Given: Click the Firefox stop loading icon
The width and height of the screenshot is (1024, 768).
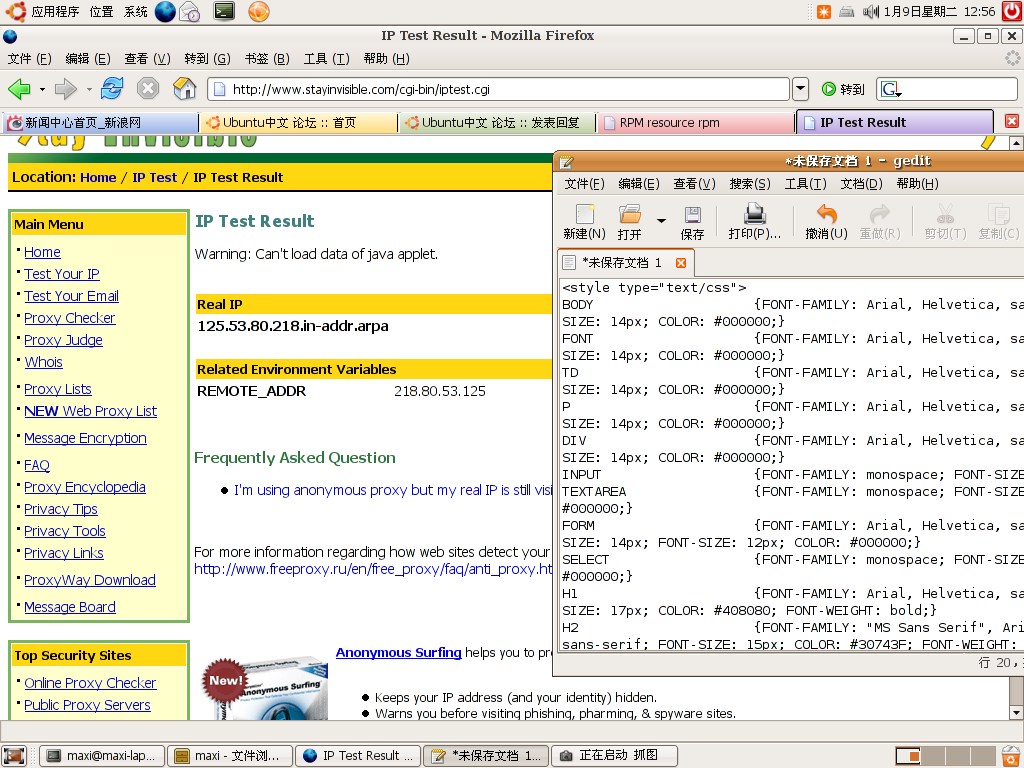Looking at the screenshot, I should point(148,88).
